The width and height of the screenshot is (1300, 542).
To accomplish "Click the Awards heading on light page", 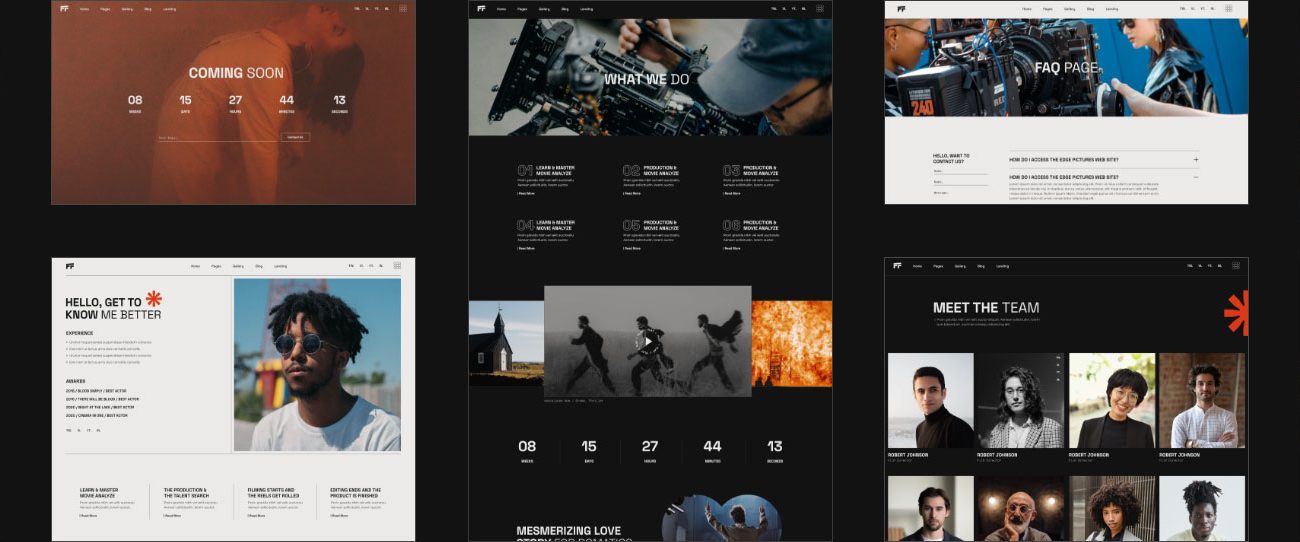I will coord(74,381).
